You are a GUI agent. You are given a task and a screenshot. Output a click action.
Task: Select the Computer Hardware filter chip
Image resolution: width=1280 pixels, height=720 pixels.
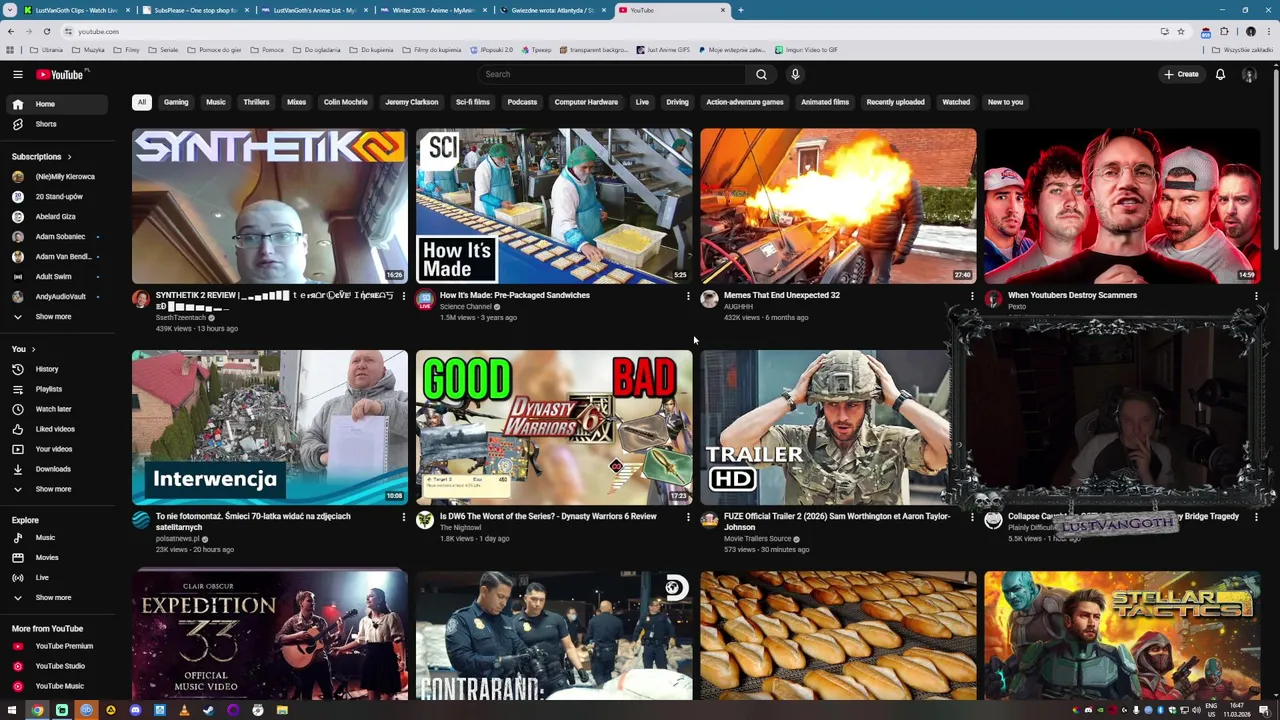tap(586, 102)
